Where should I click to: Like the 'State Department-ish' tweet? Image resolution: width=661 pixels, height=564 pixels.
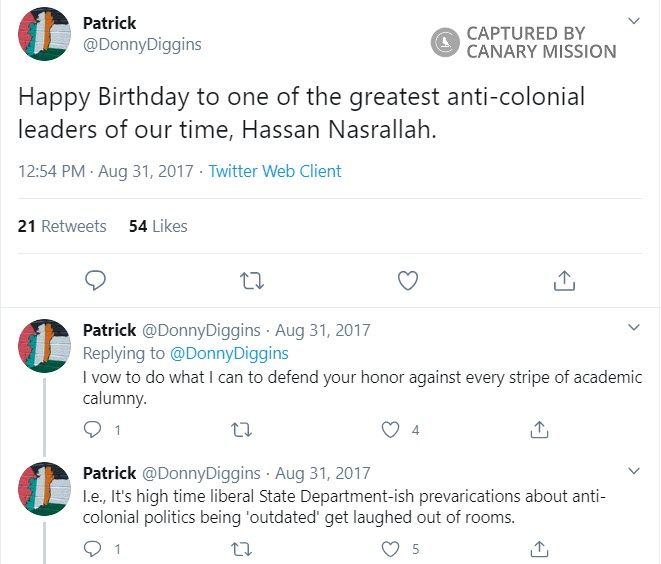click(x=391, y=549)
